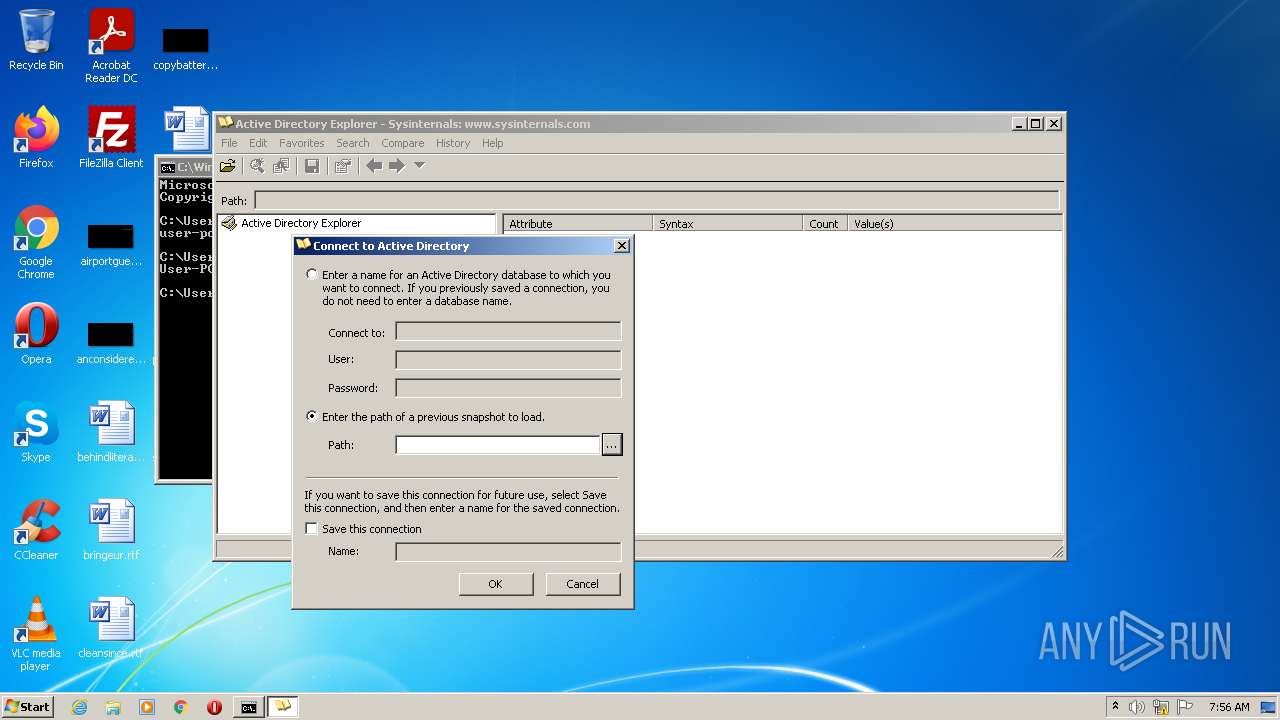The width and height of the screenshot is (1280, 720).
Task: Click the Create snapshot toolbar icon
Action: (x=281, y=166)
